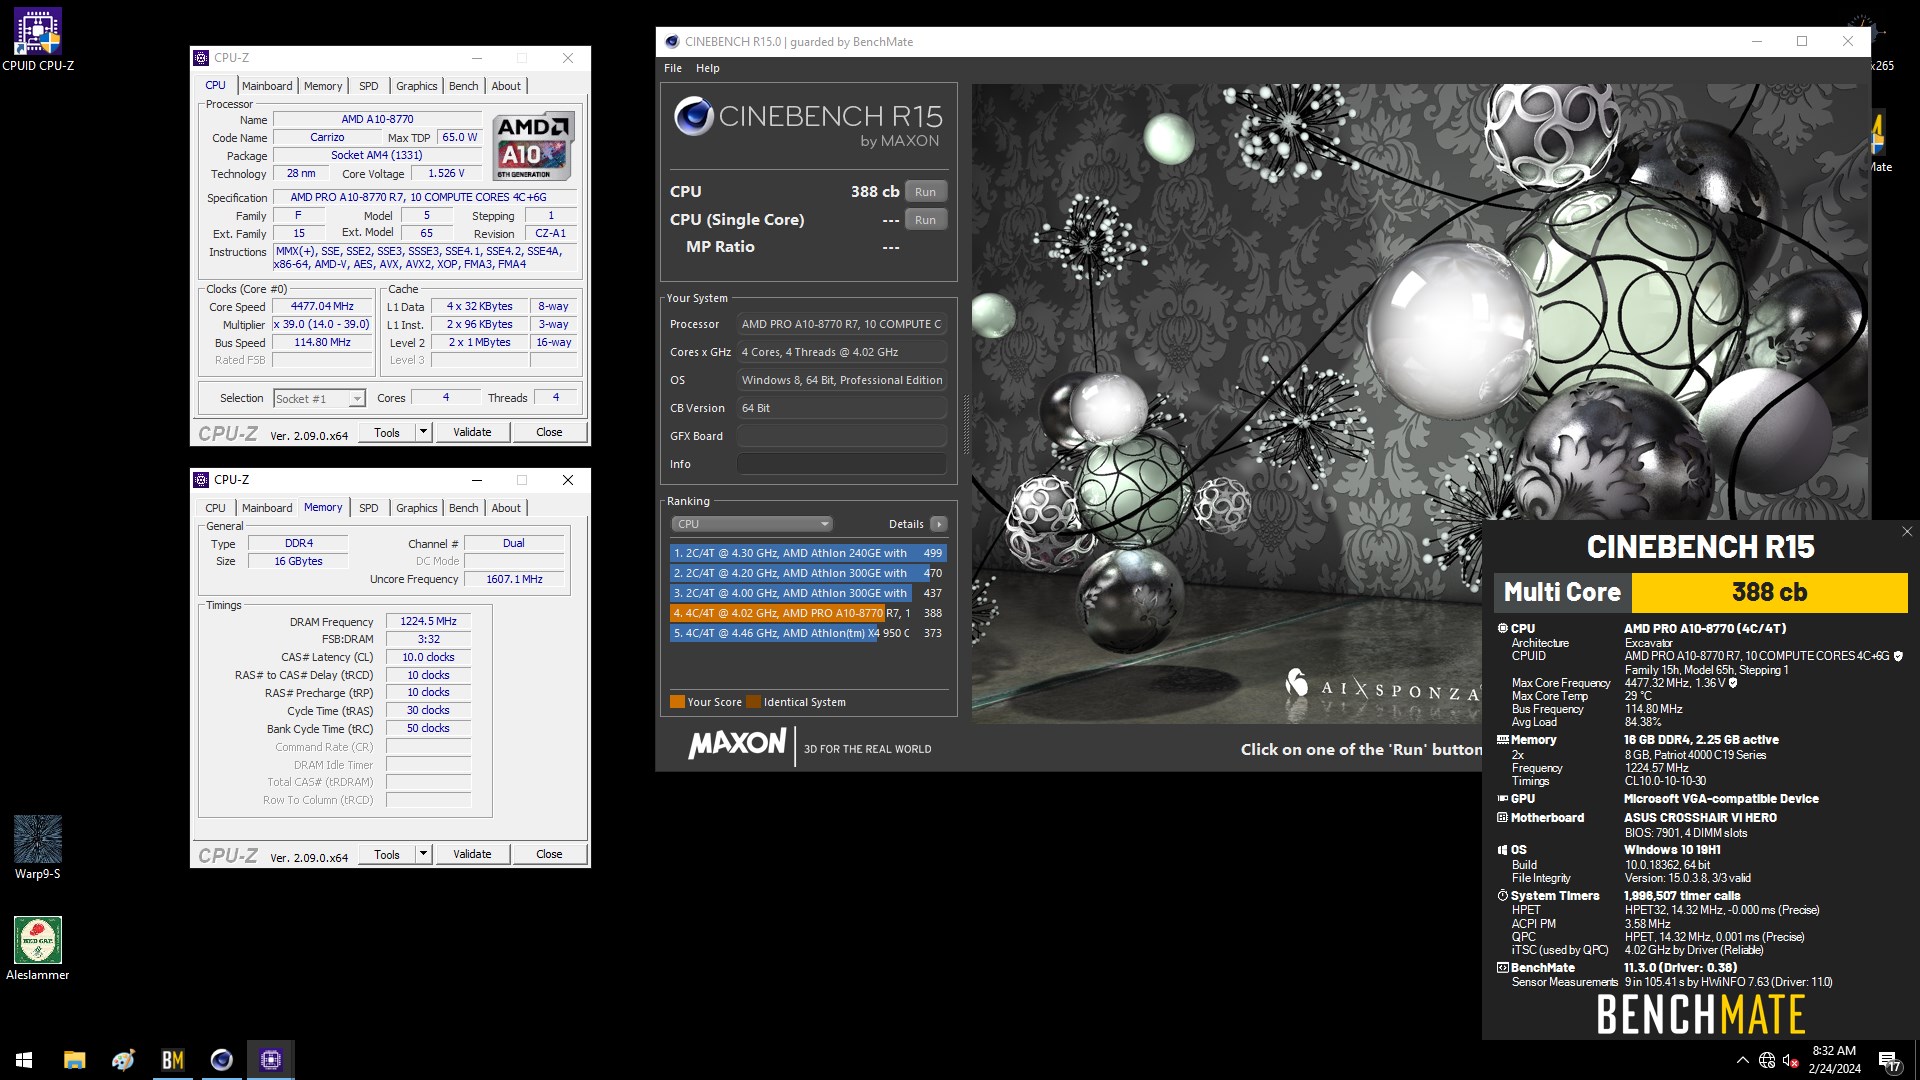The image size is (1920, 1080).
Task: Select ranking row 1, Athlon 240GE 499
Action: point(808,553)
